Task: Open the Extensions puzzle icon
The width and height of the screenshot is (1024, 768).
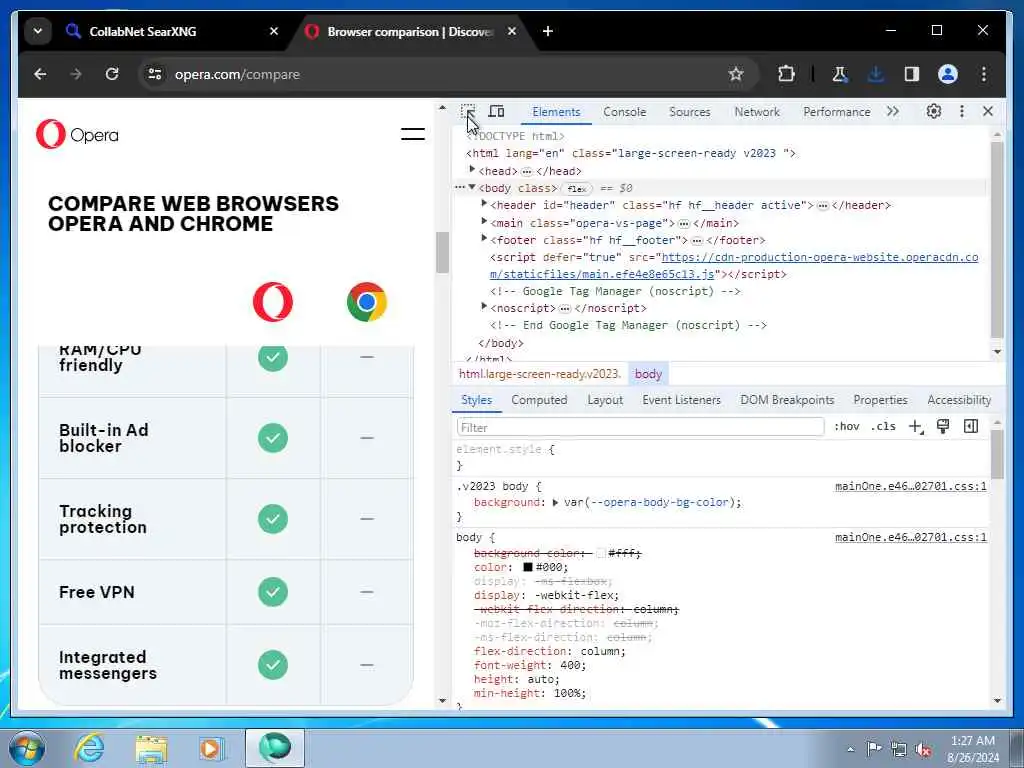Action: coord(786,74)
